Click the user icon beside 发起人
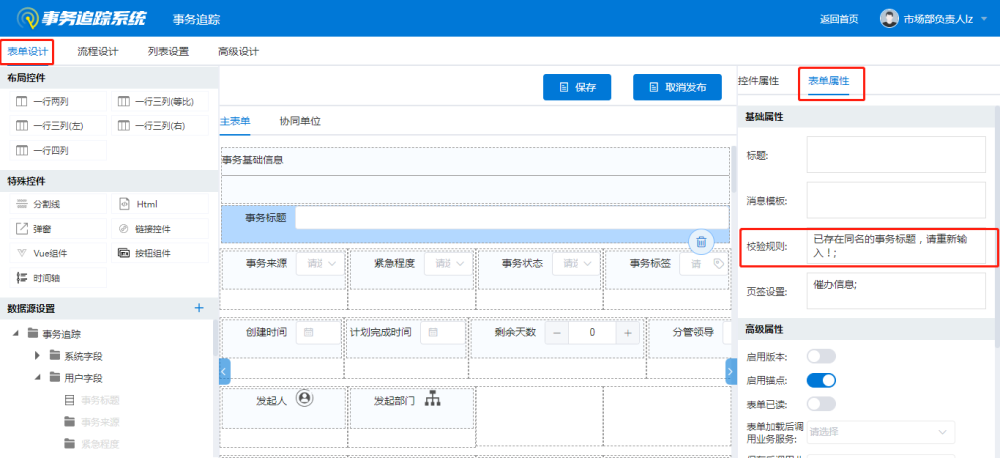The height and width of the screenshot is (458, 1000). pyautogui.click(x=305, y=399)
